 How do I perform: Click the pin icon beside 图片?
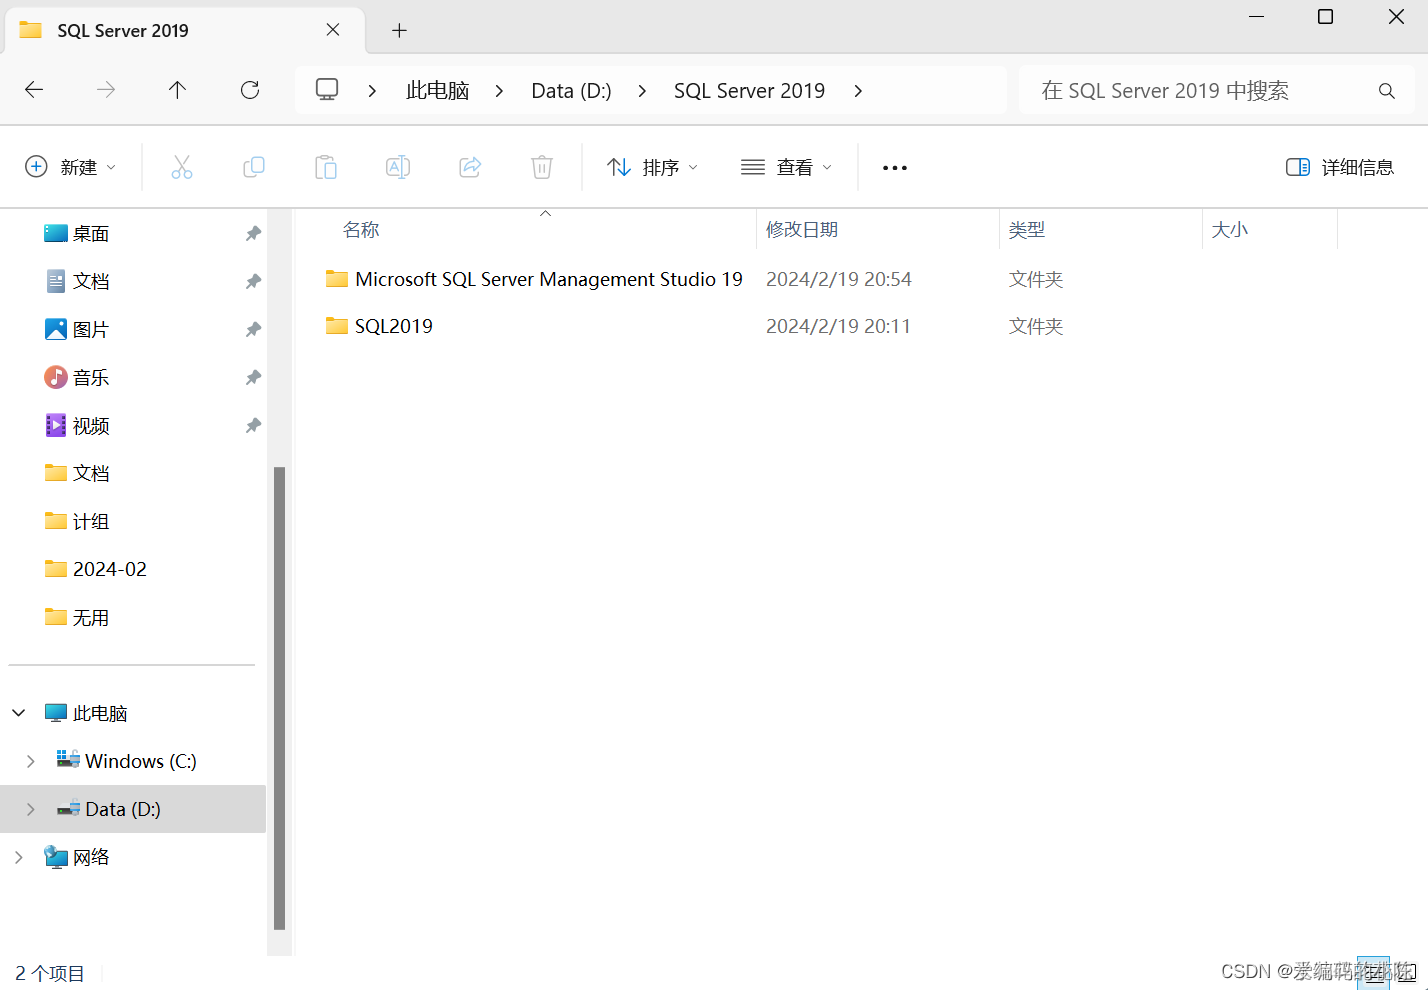[x=253, y=329]
